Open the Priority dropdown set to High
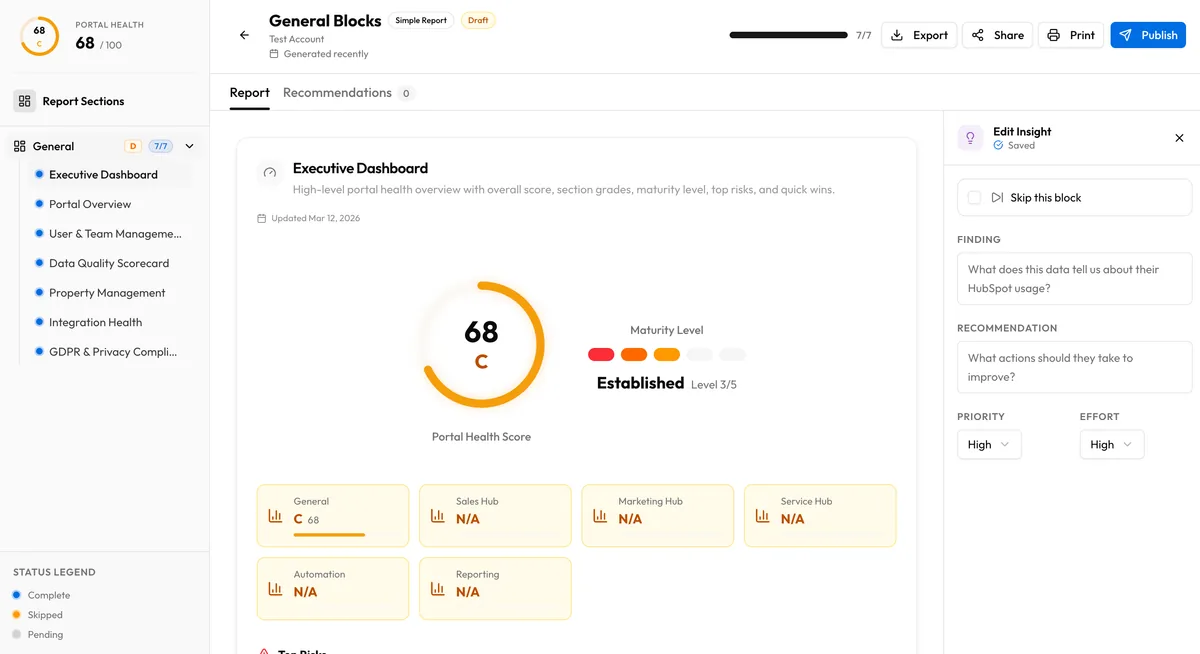The width and height of the screenshot is (1200, 654). [x=988, y=444]
